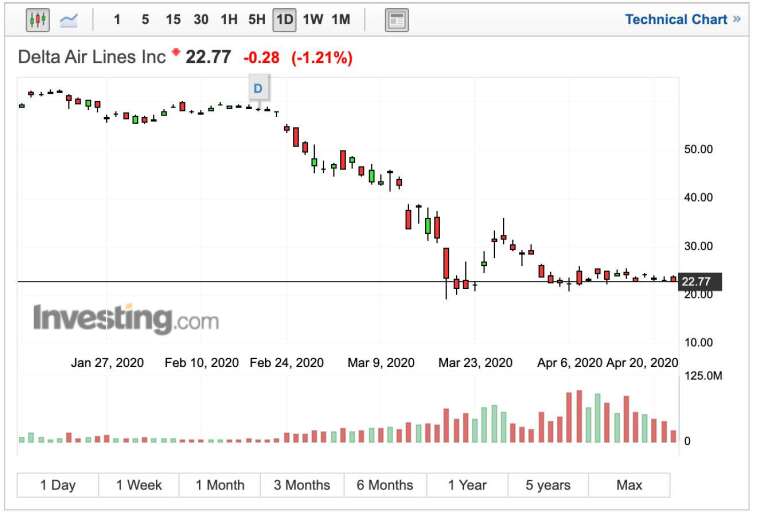Show the 6 Months range
The width and height of the screenshot is (760, 515).
point(385,485)
